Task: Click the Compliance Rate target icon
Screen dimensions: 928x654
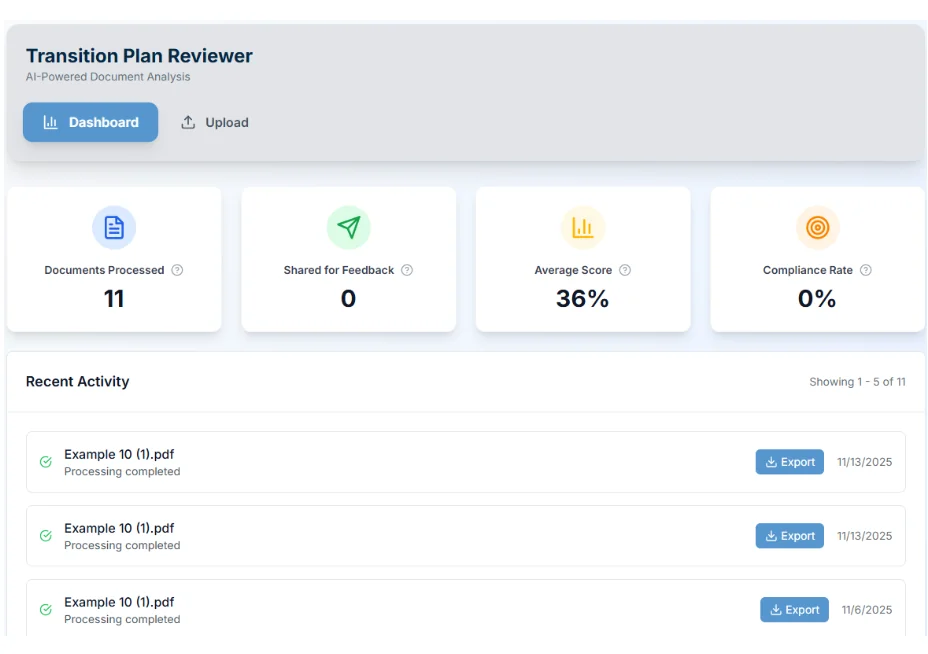Action: (x=817, y=227)
